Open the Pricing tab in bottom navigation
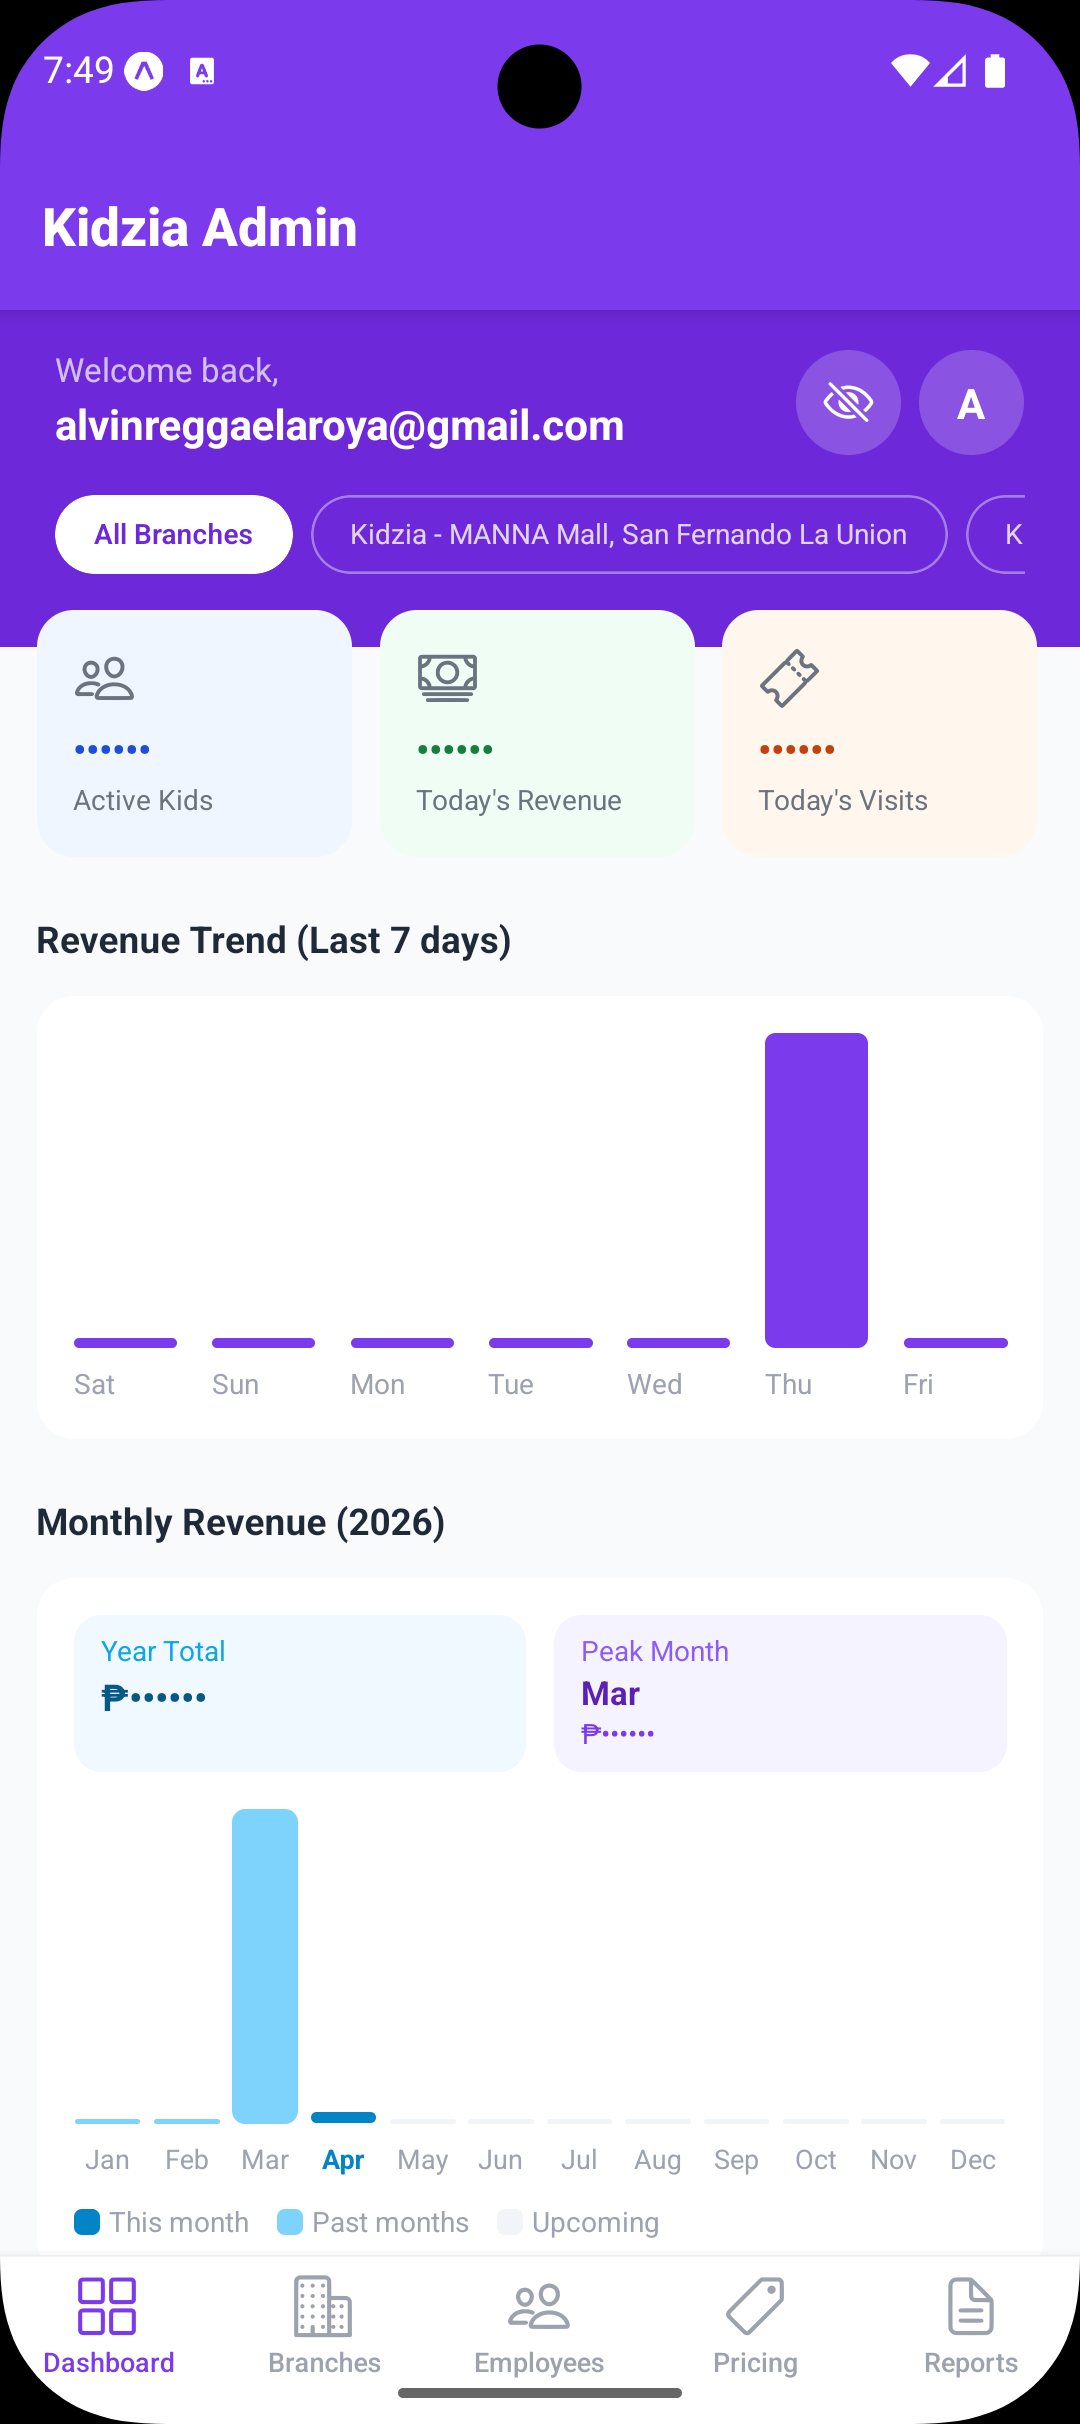The width and height of the screenshot is (1080, 2424). coord(755,2327)
